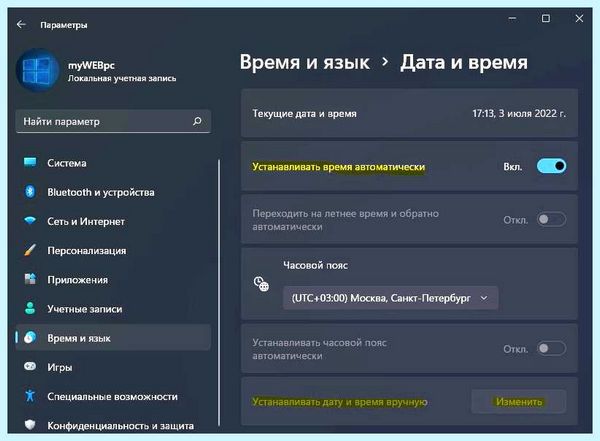This screenshot has height=441, width=600.
Task: Click the myWEBpc account avatar
Action: 38,70
